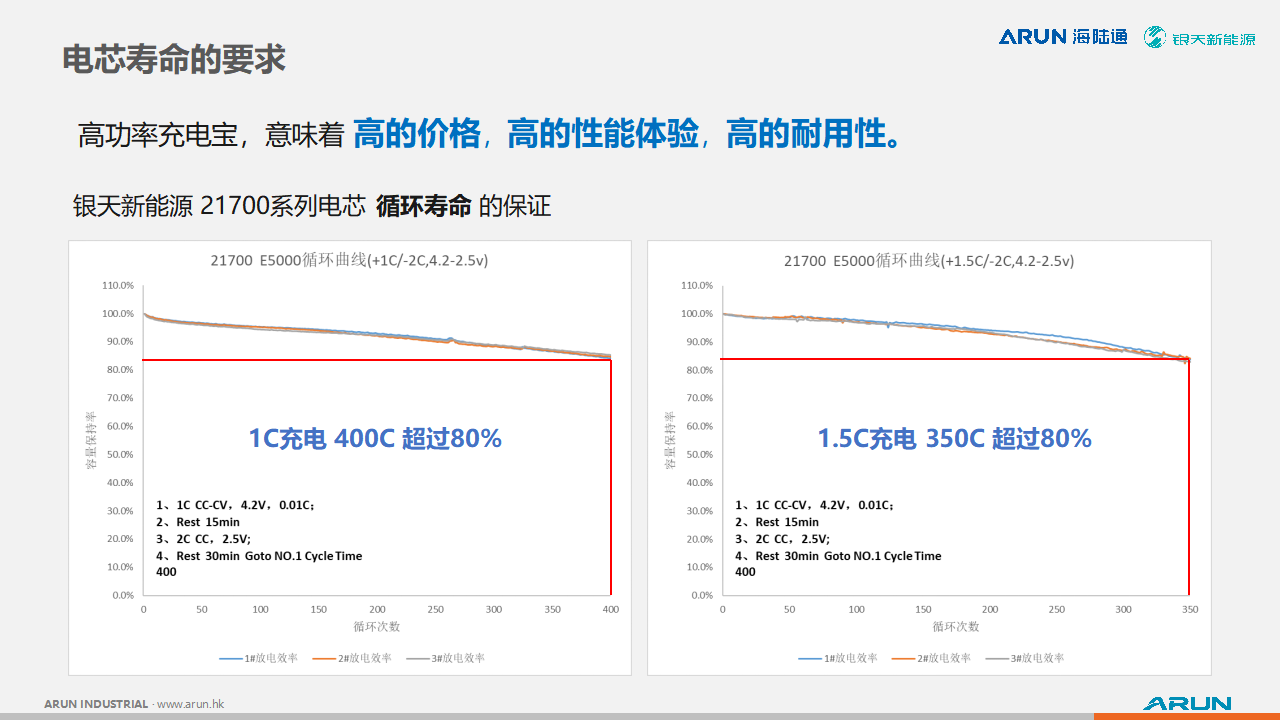The image size is (1280, 720).
Task: Click 1#放电效率 legend in left chart
Action: point(257,658)
